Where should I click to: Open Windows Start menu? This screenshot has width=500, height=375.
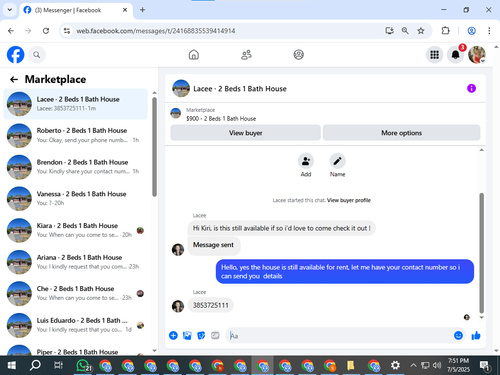(x=12, y=365)
